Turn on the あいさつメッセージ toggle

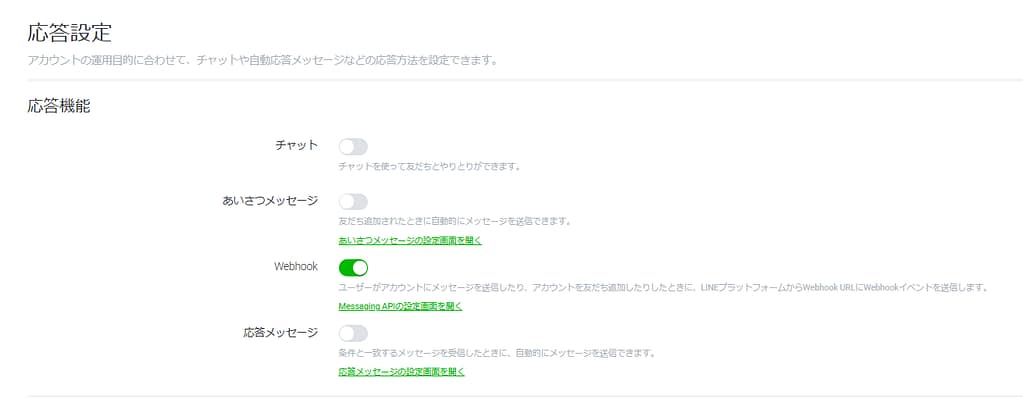(353, 201)
